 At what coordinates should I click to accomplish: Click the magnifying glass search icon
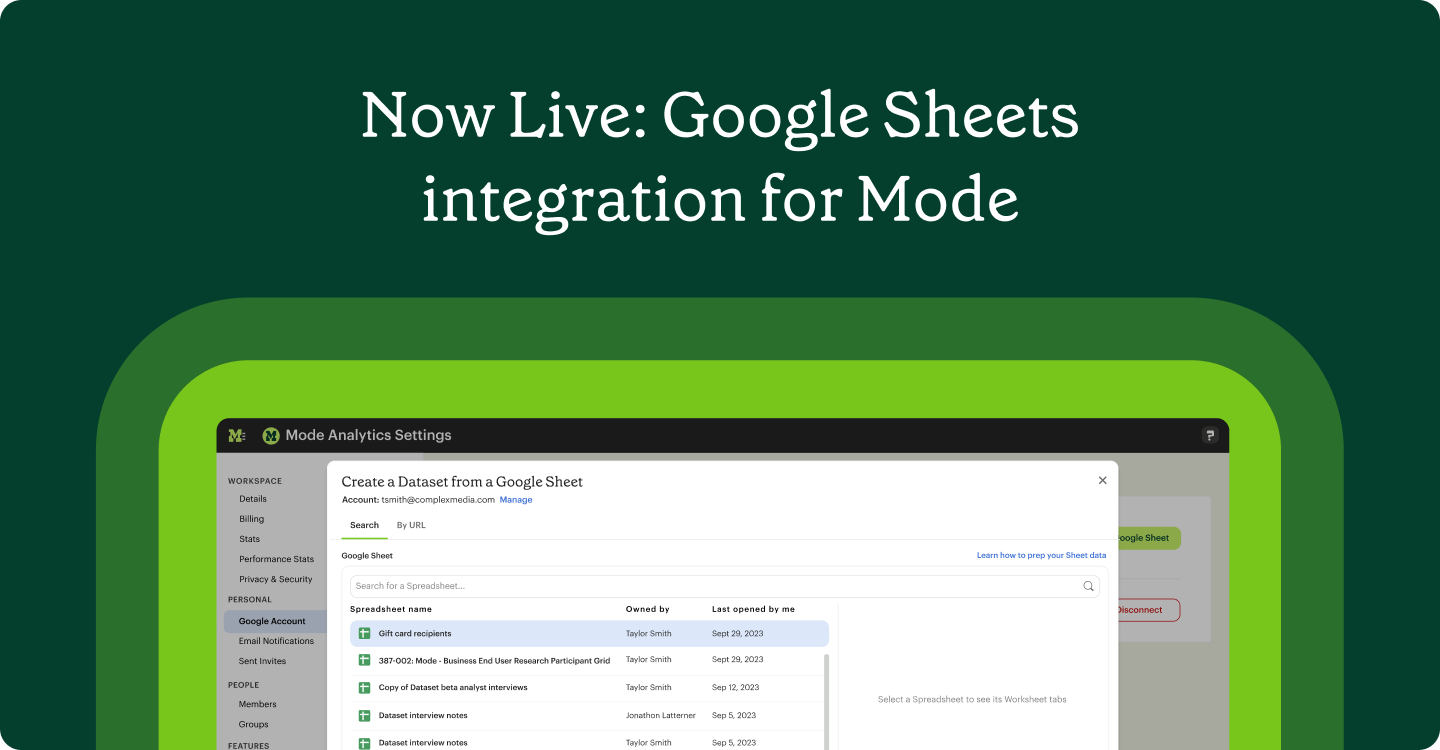[x=1088, y=586]
